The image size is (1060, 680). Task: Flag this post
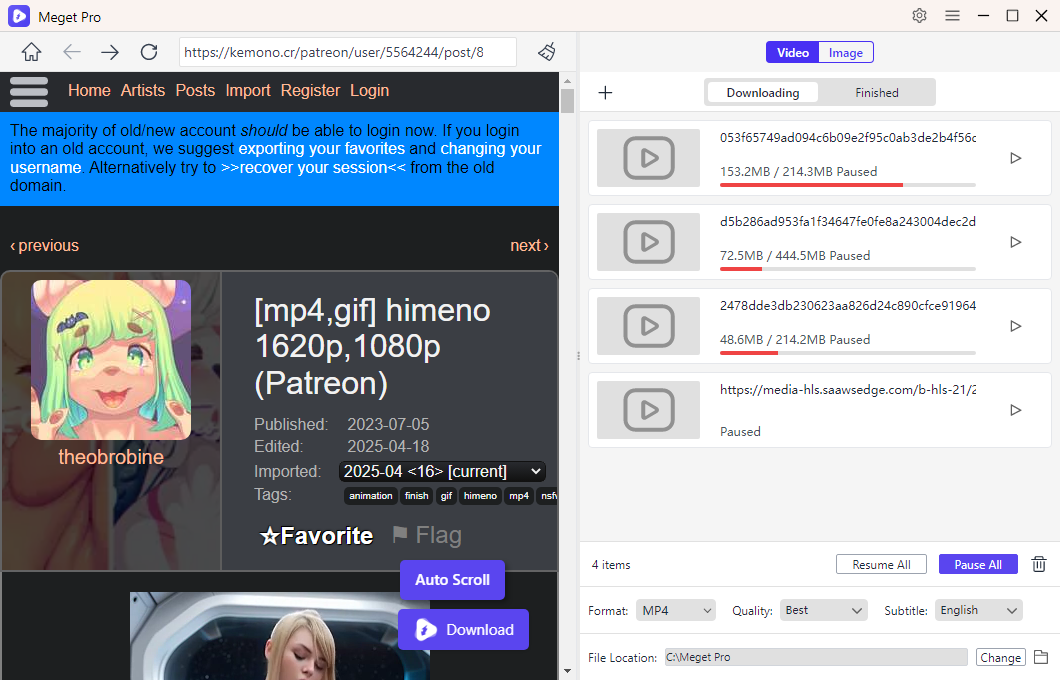pos(427,535)
